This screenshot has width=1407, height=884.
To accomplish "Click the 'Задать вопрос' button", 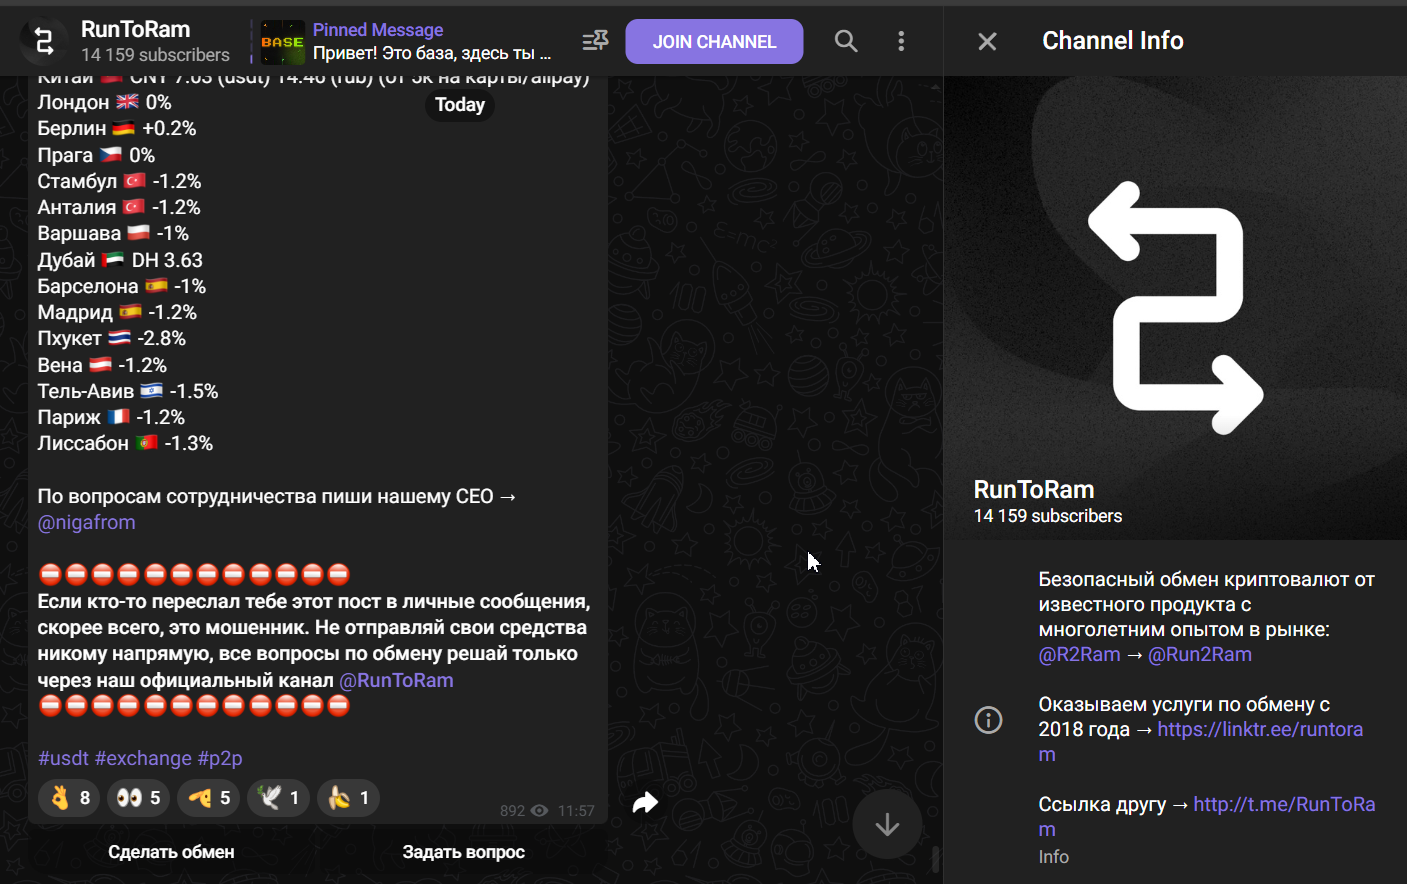I will point(463,852).
